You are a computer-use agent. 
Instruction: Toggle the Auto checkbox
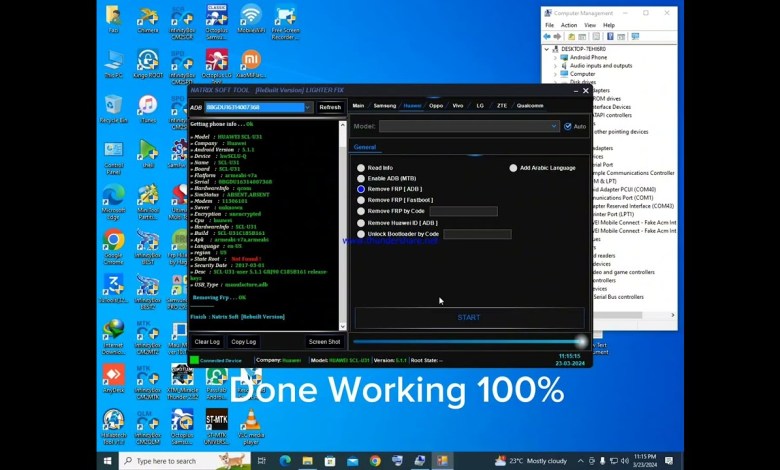568,127
